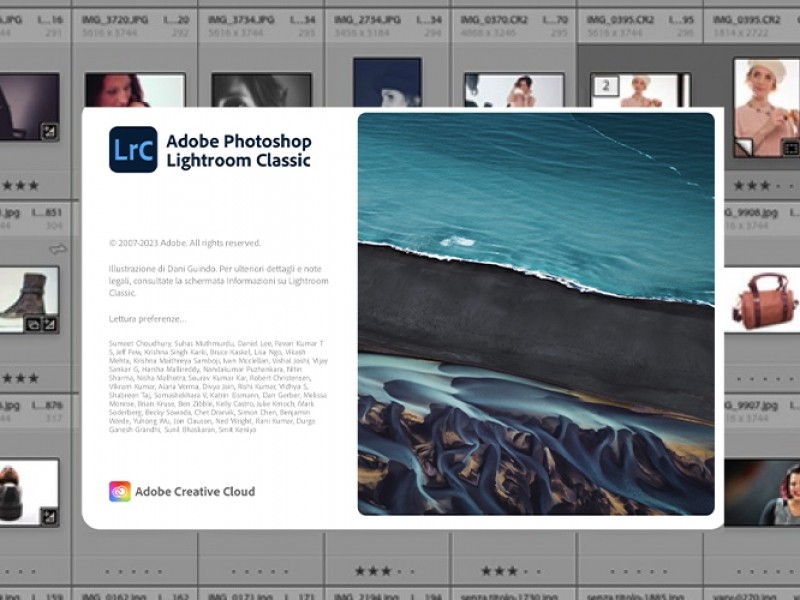Select the red-haired woman thumbnail at bottom right

[762, 492]
